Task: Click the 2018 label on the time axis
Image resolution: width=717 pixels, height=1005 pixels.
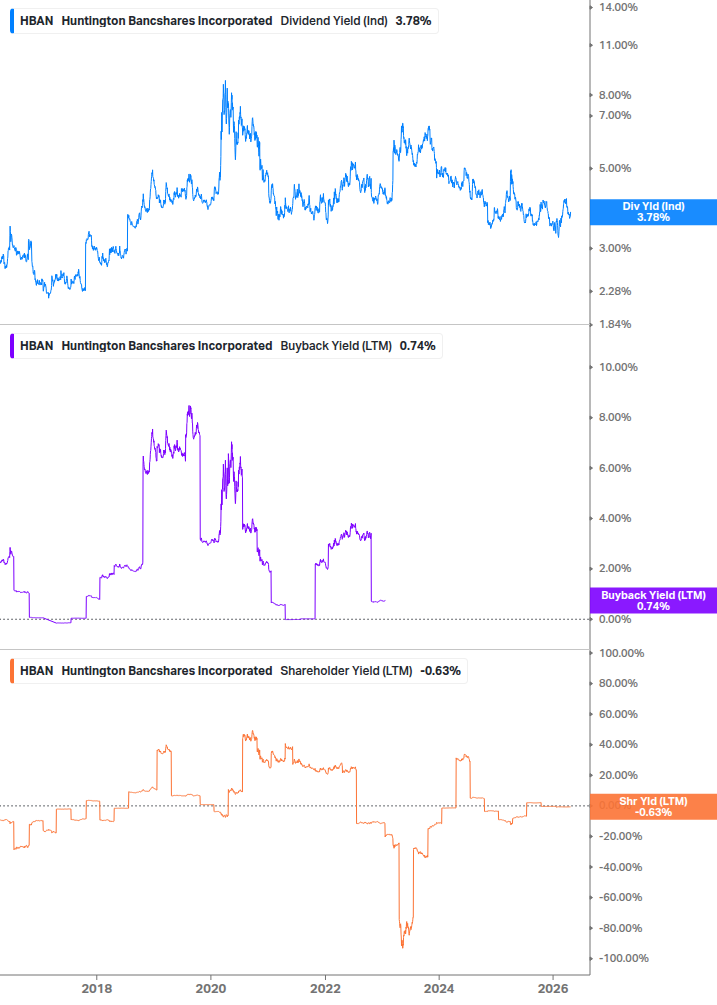Action: [x=97, y=988]
